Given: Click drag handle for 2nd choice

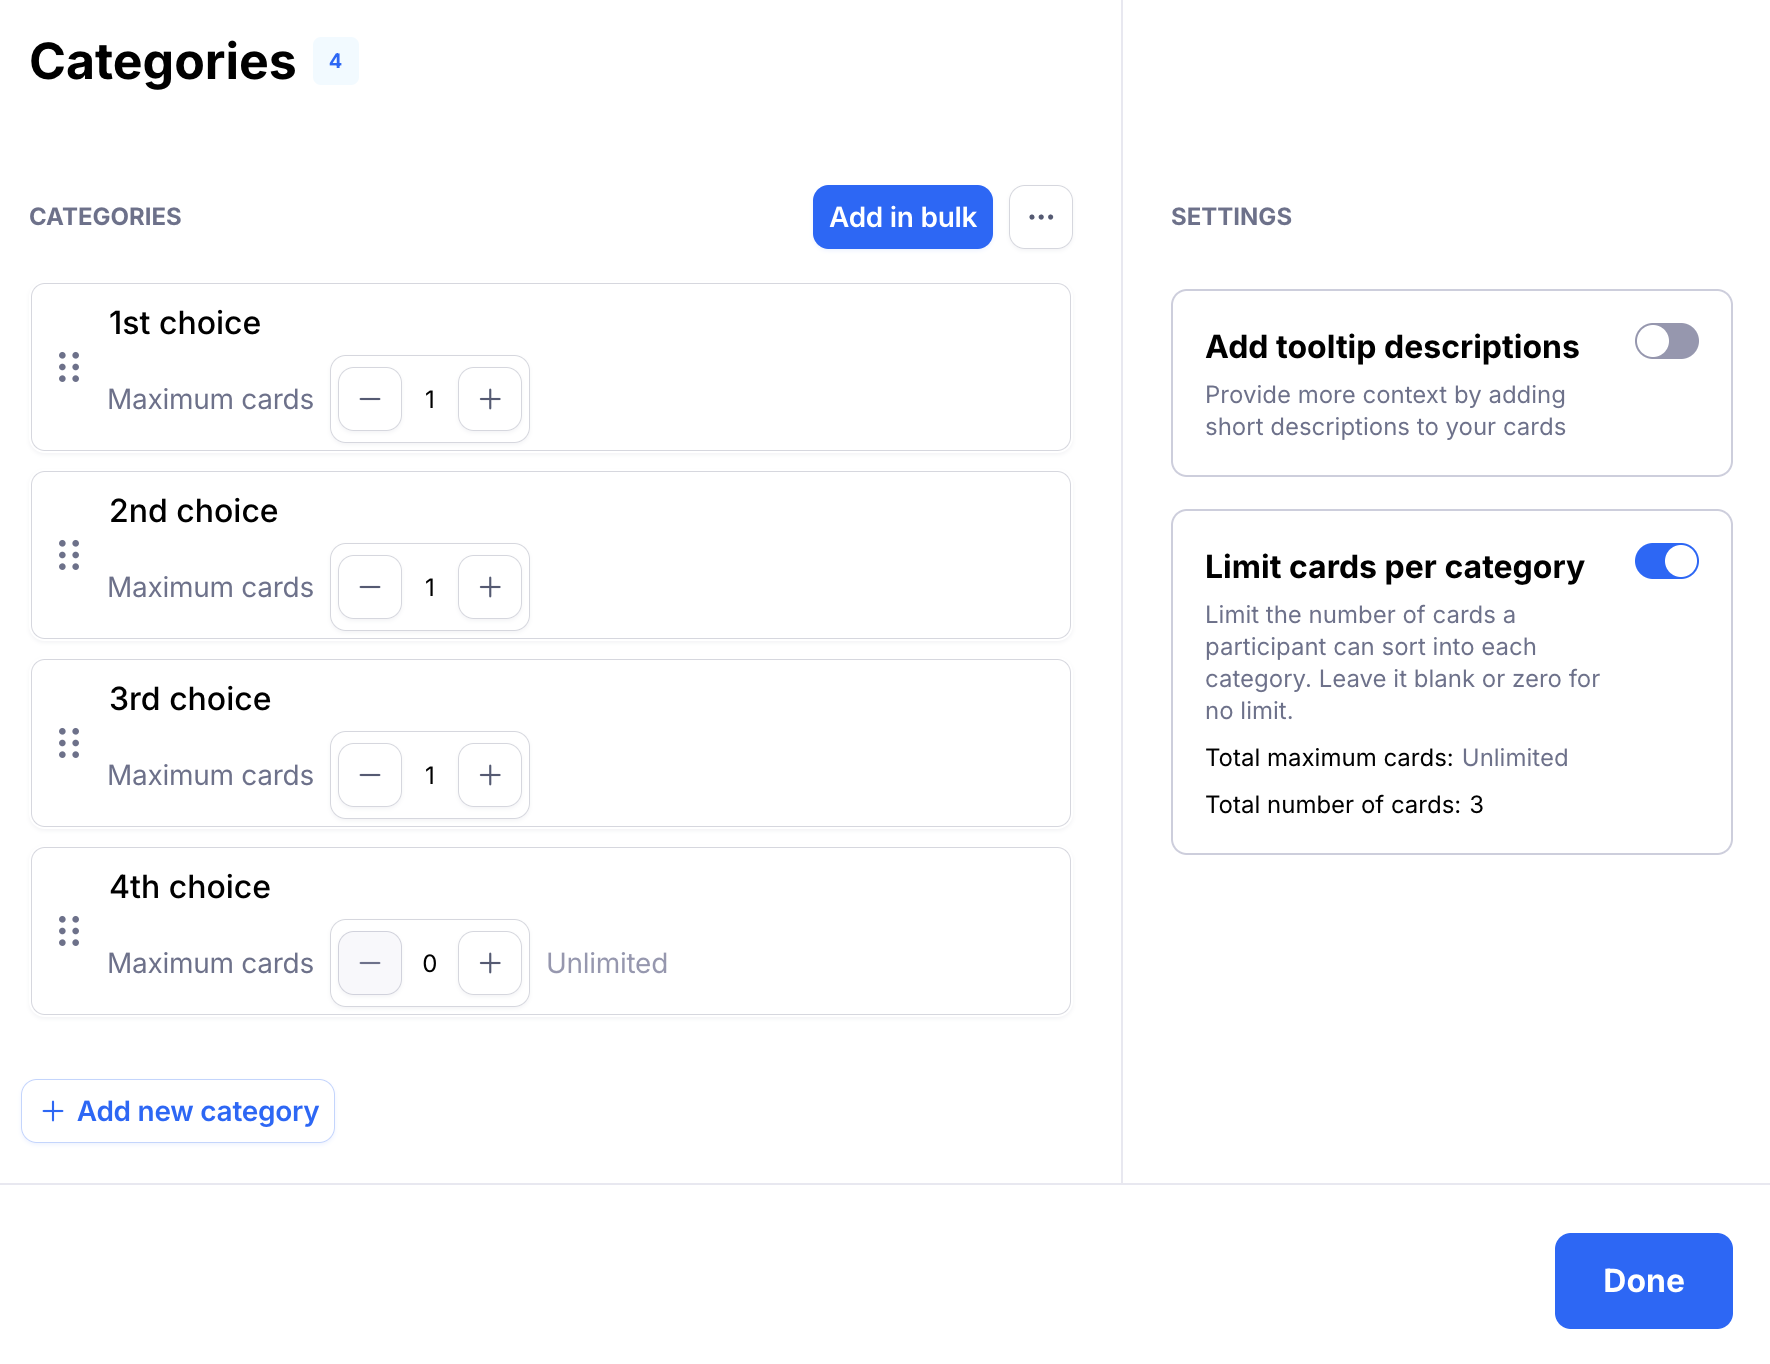Looking at the screenshot, I should [x=69, y=555].
